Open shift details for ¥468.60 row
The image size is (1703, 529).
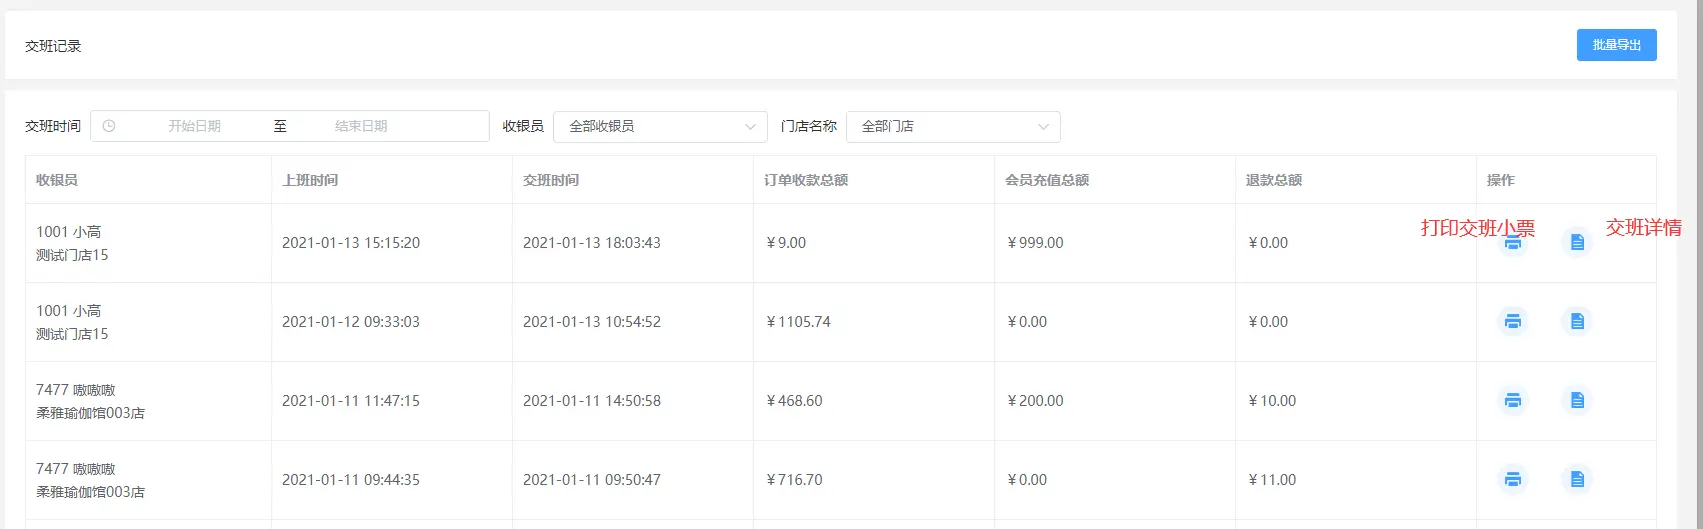coord(1577,401)
